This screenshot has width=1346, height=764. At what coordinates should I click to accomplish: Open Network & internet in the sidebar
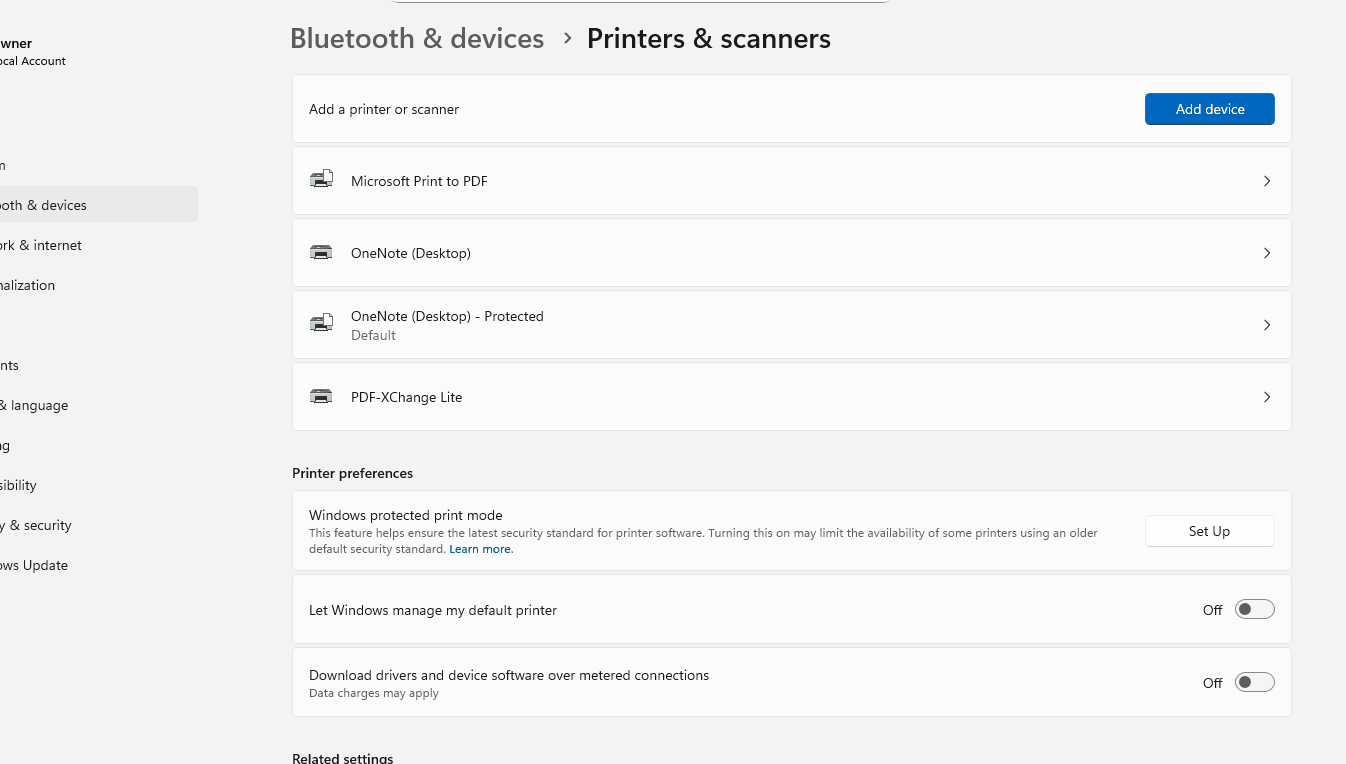(x=42, y=245)
